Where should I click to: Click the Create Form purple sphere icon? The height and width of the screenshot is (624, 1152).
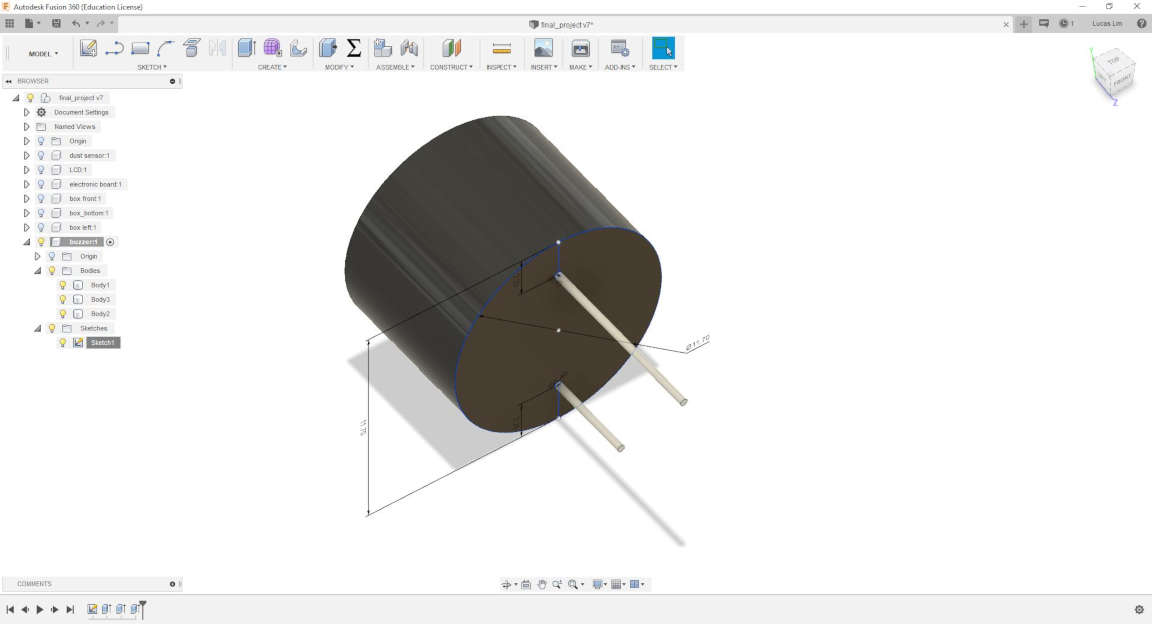(x=273, y=49)
